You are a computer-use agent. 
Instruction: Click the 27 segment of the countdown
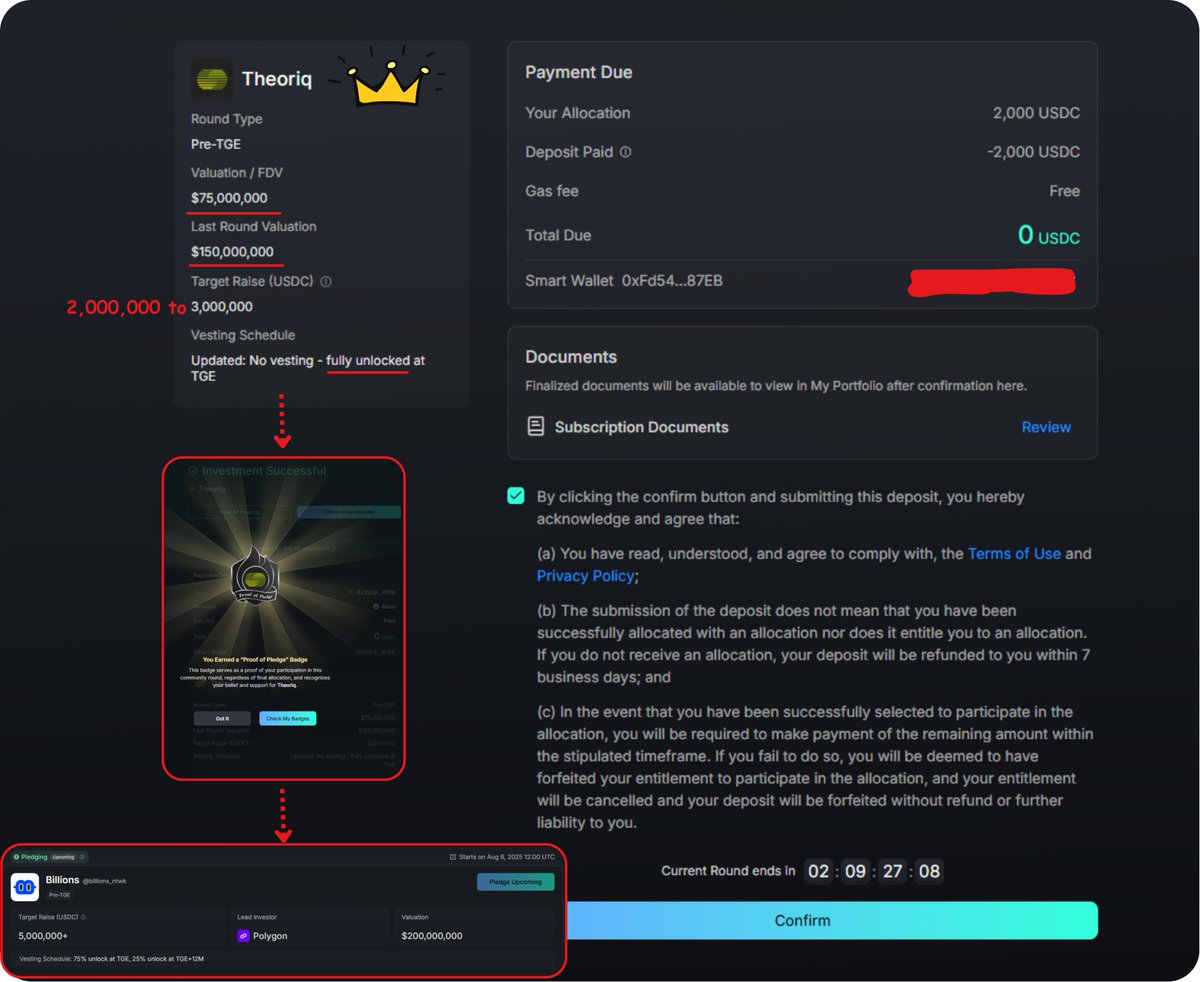tap(893, 871)
